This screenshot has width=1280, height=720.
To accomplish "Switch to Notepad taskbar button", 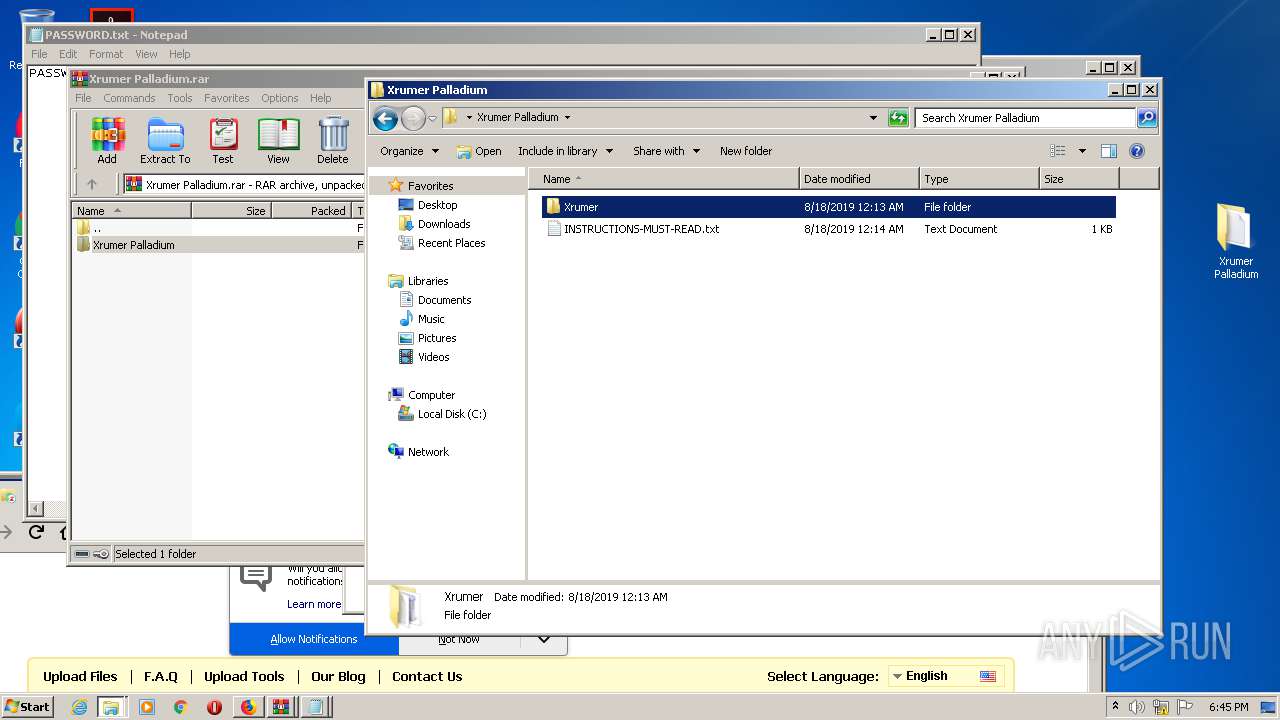I will point(315,707).
